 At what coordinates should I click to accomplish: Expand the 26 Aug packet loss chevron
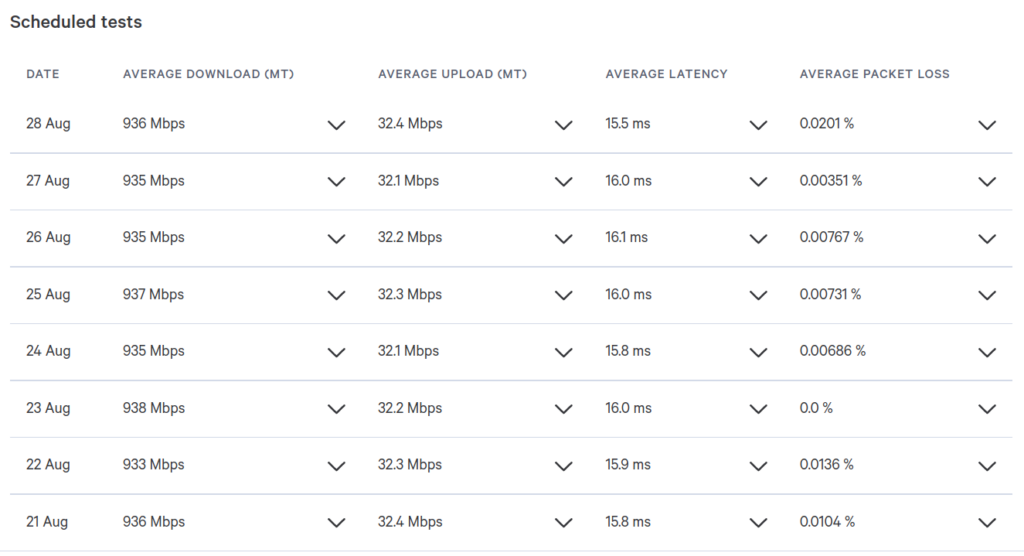pos(987,239)
